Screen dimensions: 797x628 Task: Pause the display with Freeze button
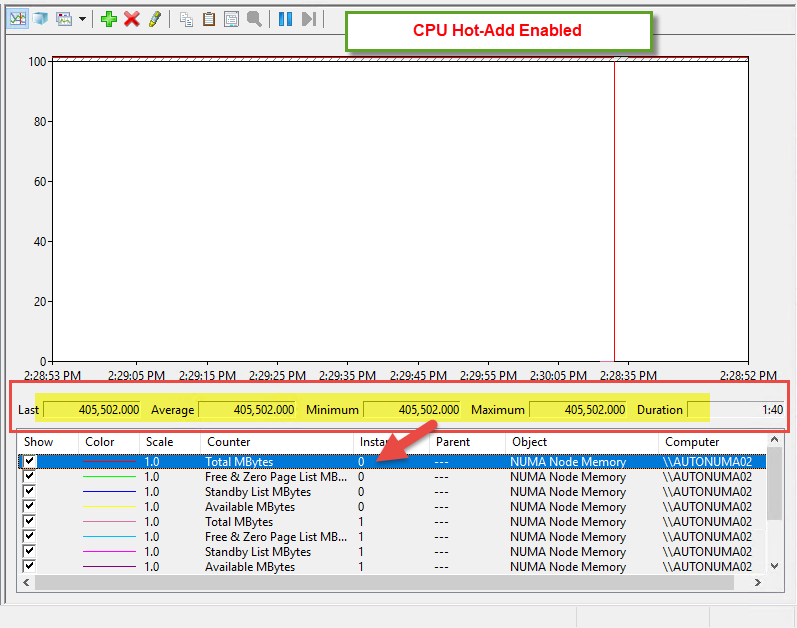(x=285, y=19)
